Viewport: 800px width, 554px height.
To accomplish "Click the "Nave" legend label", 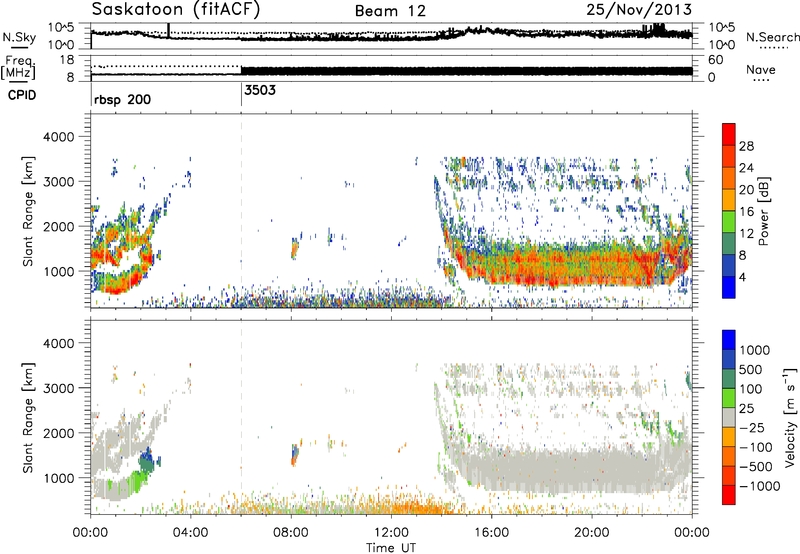I will (x=761, y=69).
